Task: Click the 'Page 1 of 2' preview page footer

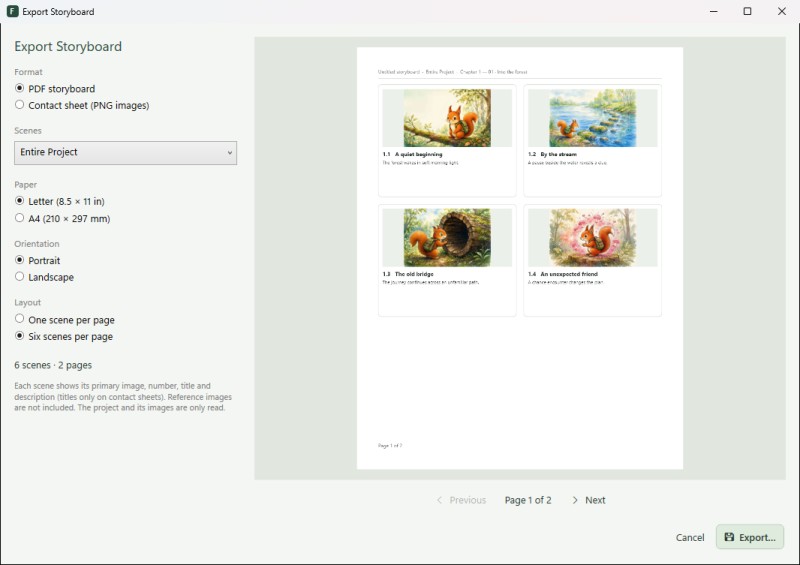Action: pos(390,446)
